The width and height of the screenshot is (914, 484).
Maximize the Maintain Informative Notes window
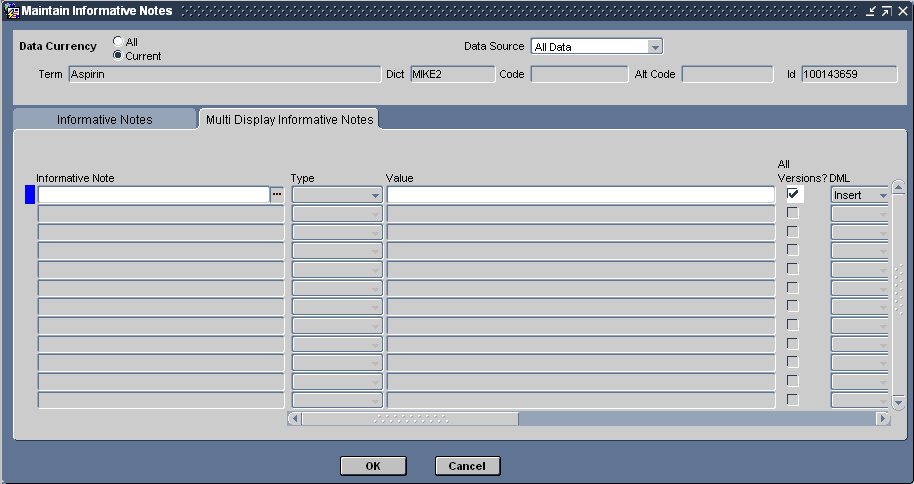coord(887,11)
